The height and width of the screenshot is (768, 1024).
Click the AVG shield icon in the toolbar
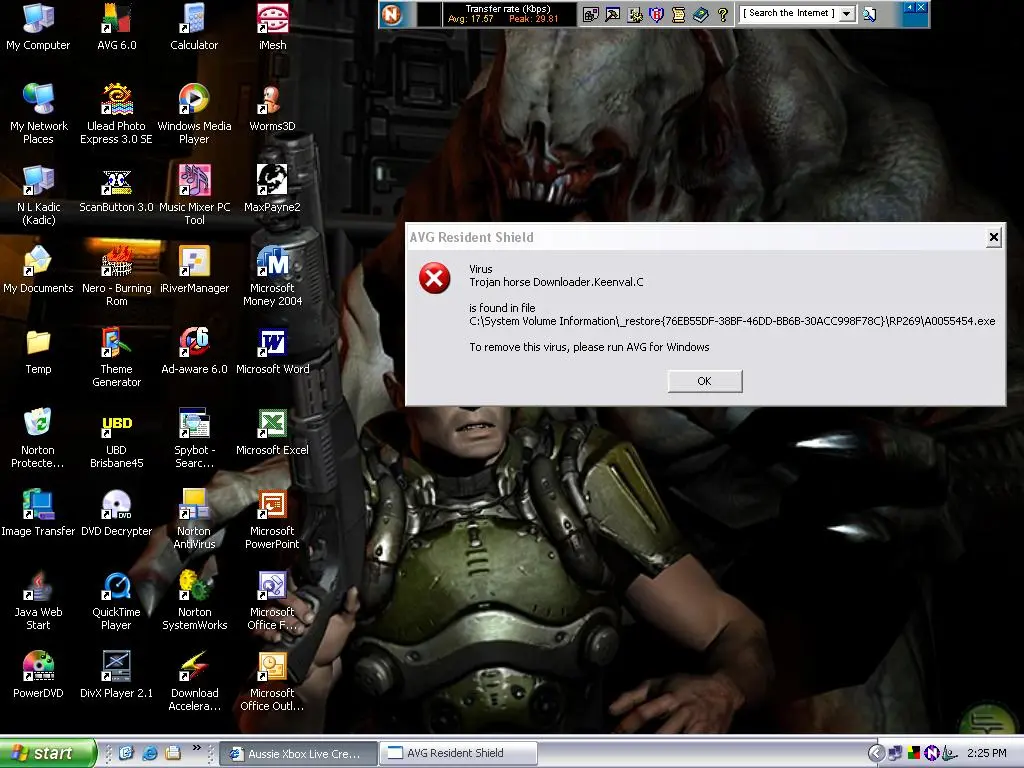tap(656, 14)
